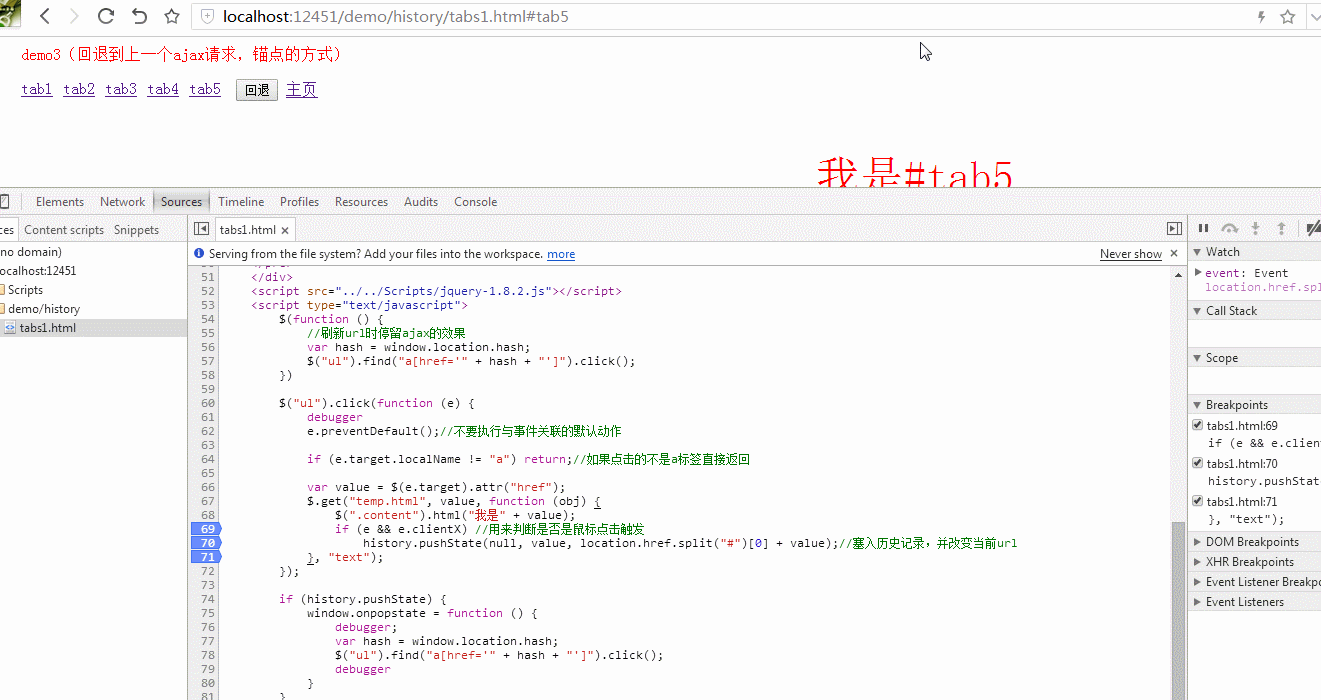The image size is (1321, 700).
Task: Click the 回退 button
Action: [257, 90]
